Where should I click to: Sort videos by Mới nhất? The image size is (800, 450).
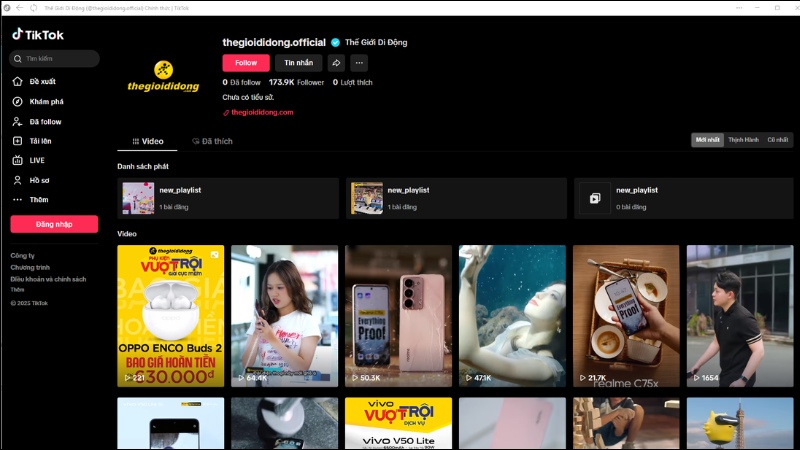707,140
